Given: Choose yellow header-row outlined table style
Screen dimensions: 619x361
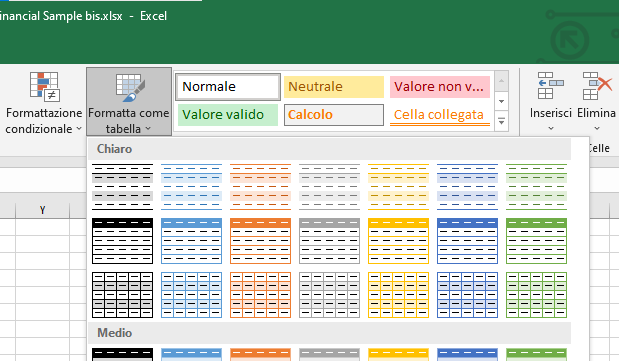Looking at the screenshot, I should (398, 241).
